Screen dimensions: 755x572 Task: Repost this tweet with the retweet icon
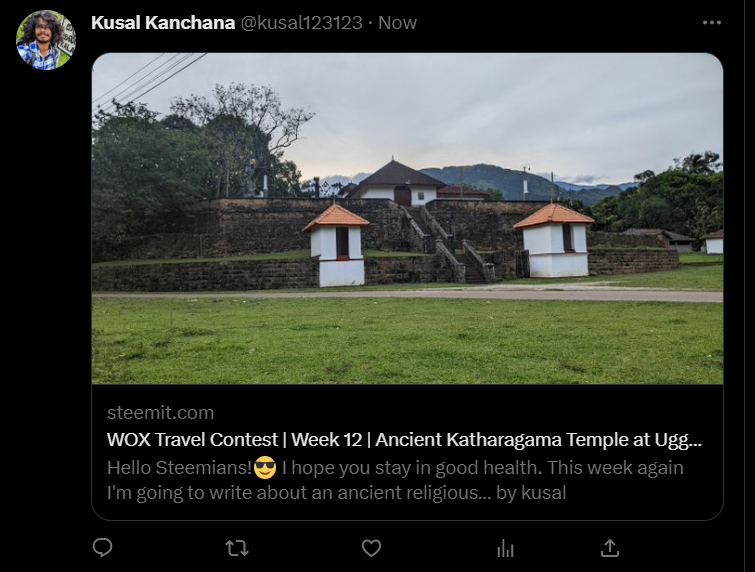click(237, 548)
